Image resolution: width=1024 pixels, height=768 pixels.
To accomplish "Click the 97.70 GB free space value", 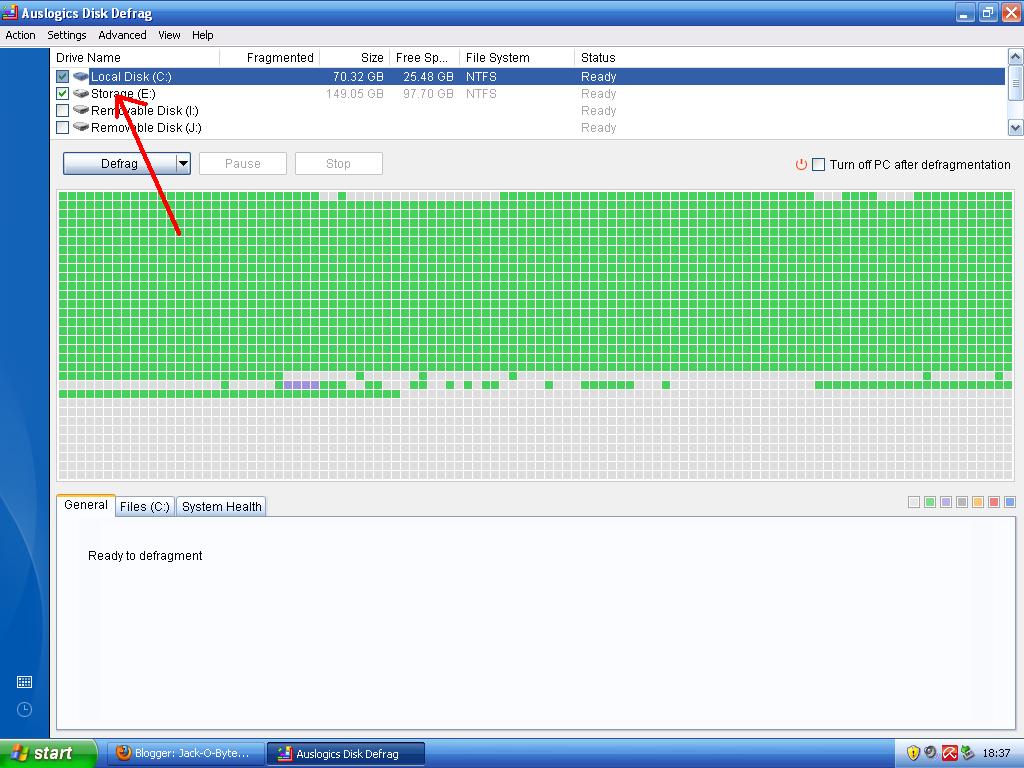I will tap(428, 93).
